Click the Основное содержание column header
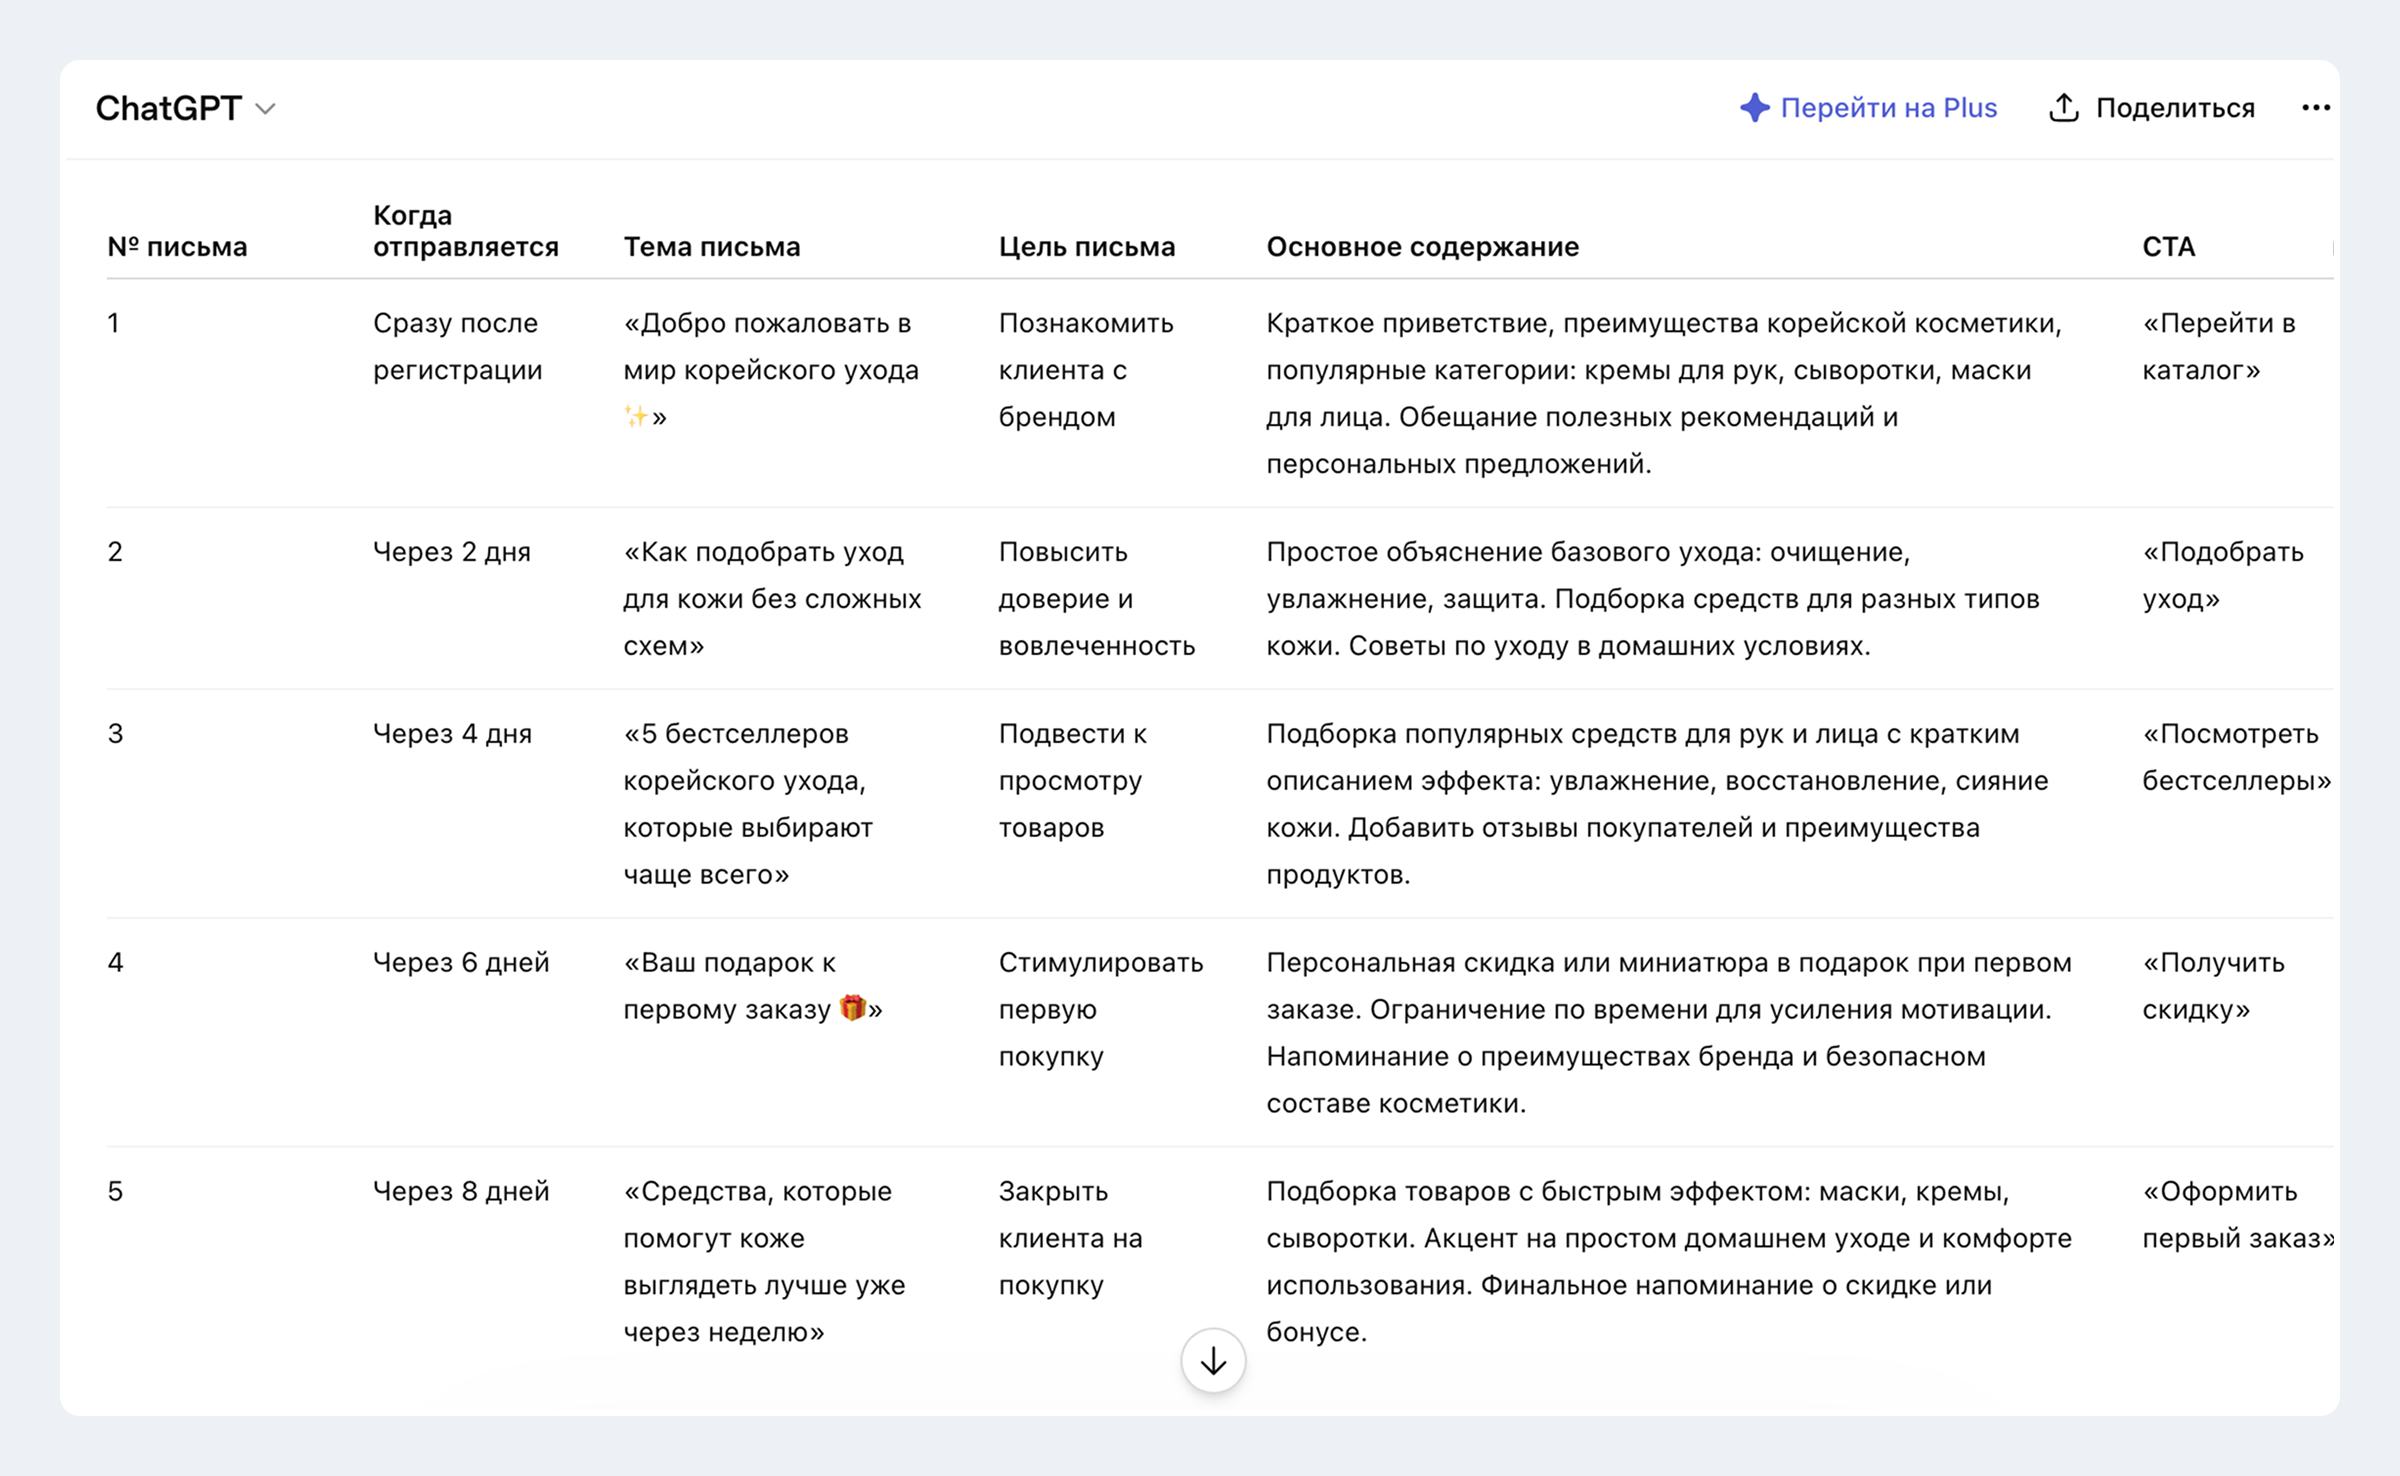Image resolution: width=2400 pixels, height=1476 pixels. pos(1423,246)
